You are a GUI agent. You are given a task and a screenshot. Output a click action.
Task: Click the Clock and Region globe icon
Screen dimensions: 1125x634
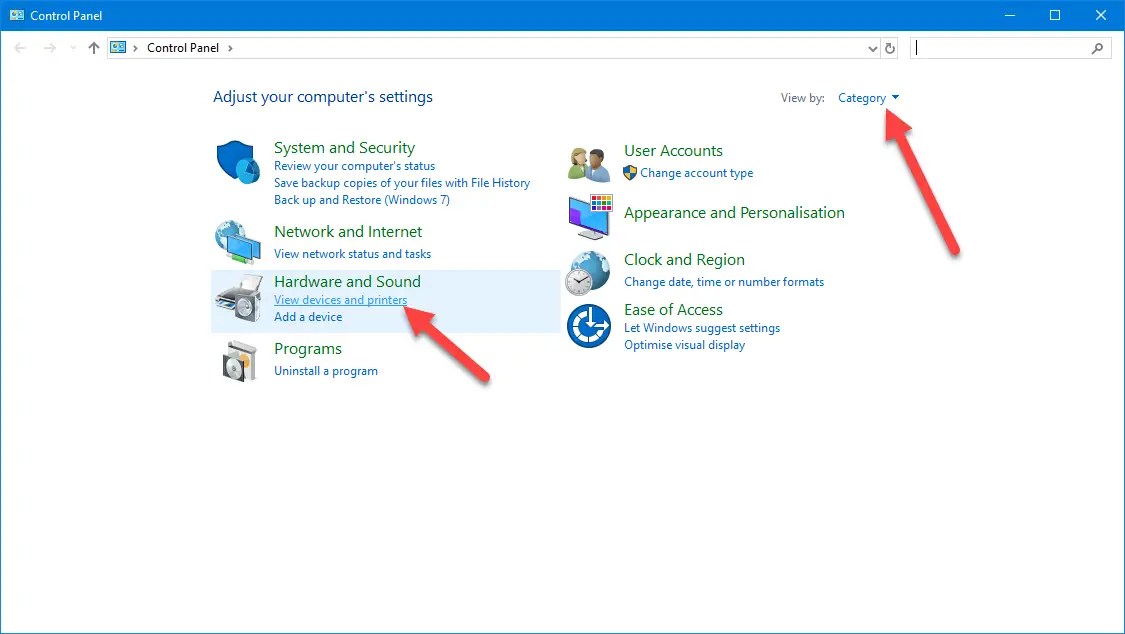(587, 272)
